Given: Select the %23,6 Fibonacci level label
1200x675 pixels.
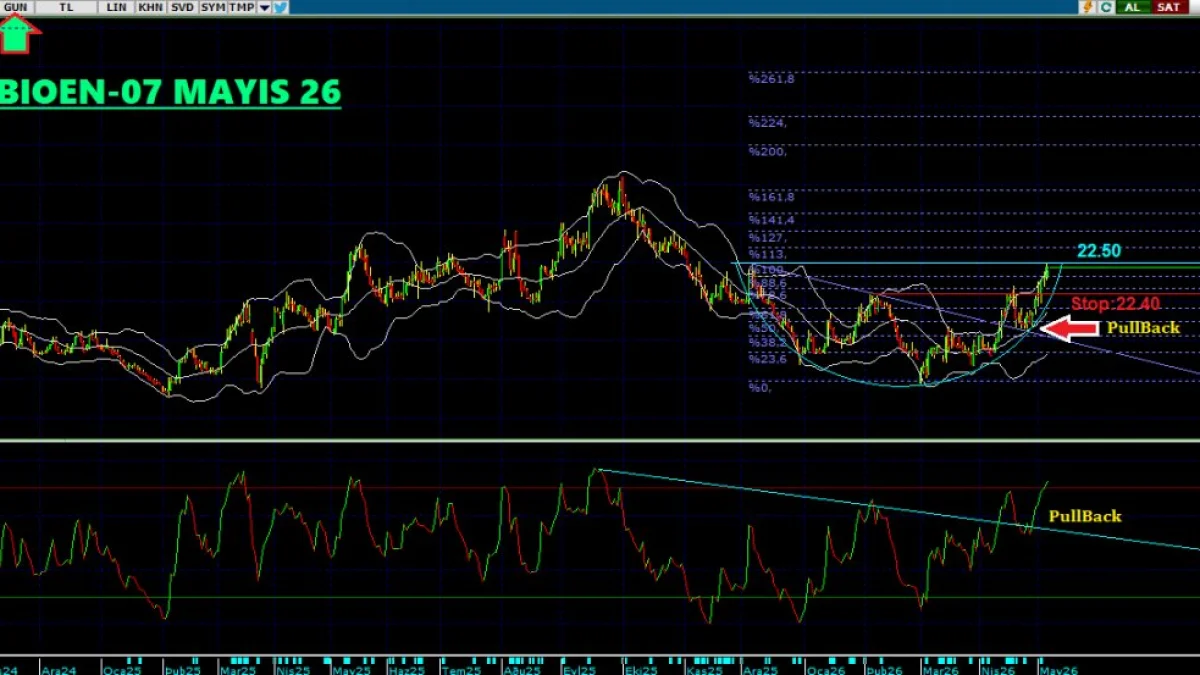Looking at the screenshot, I should coord(767,359).
